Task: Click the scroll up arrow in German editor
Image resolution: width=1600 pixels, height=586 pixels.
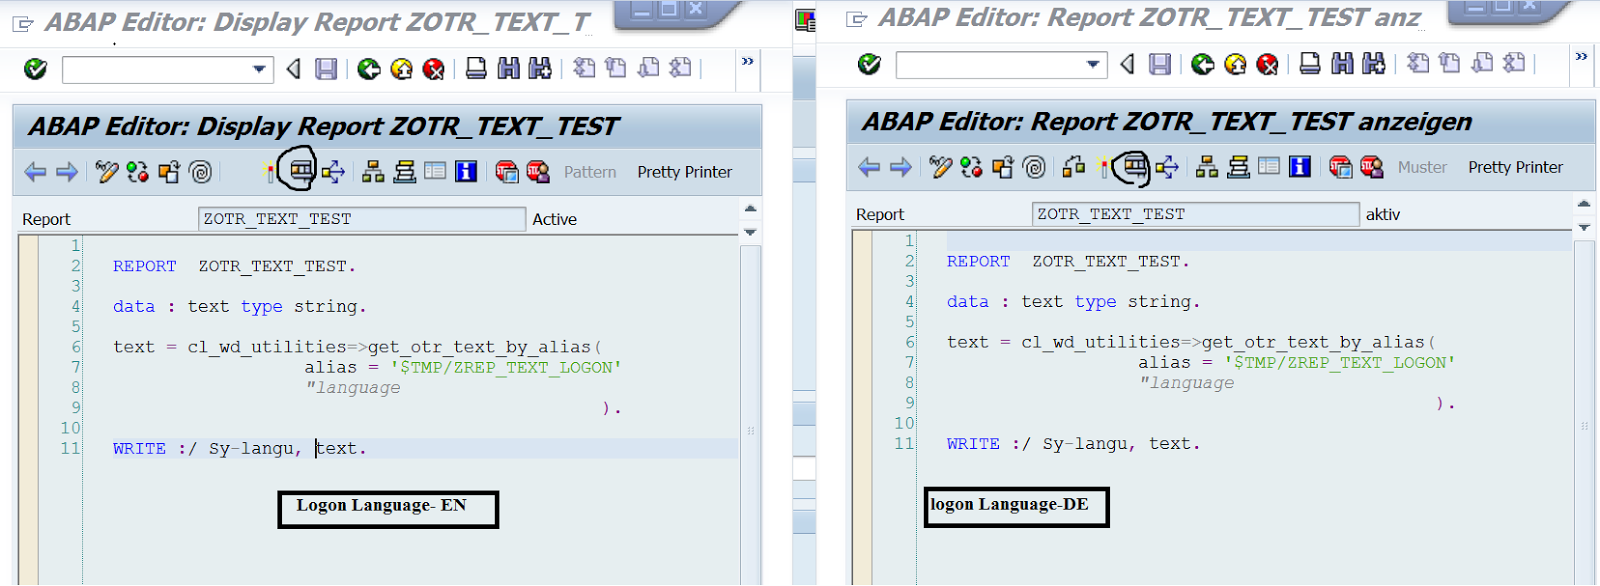Action: 1584,203
